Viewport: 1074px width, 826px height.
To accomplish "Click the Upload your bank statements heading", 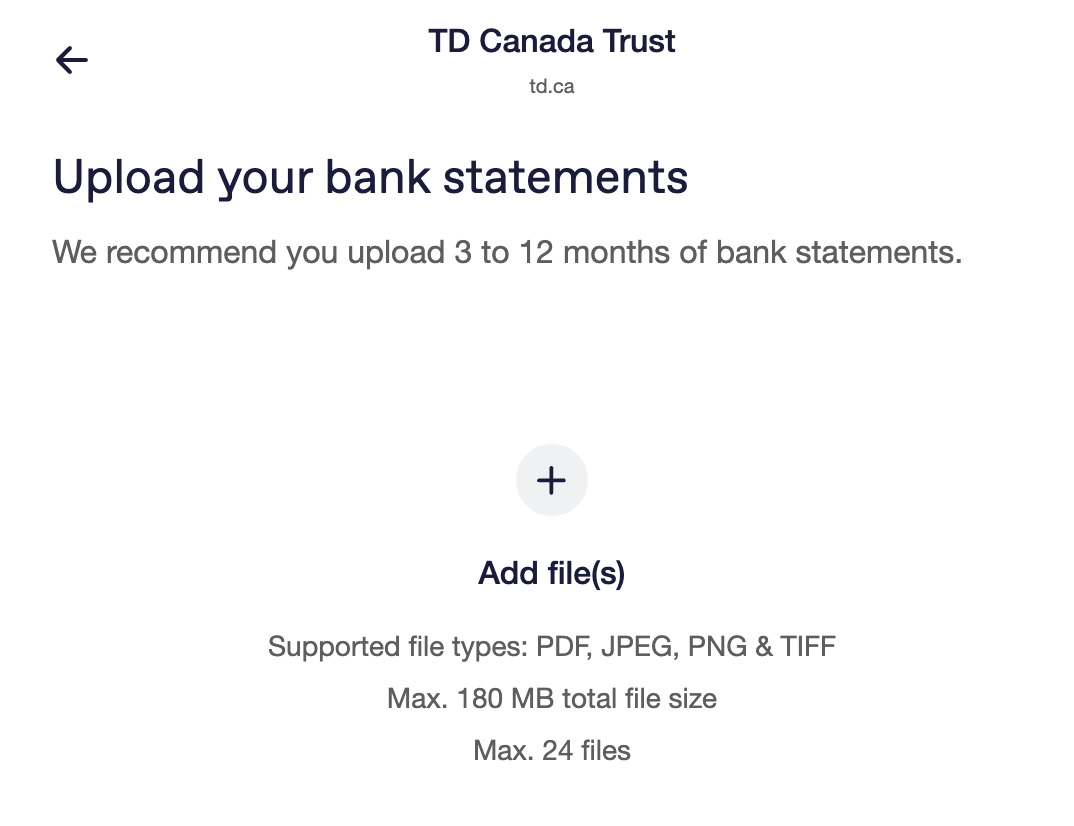I will pos(371,176).
